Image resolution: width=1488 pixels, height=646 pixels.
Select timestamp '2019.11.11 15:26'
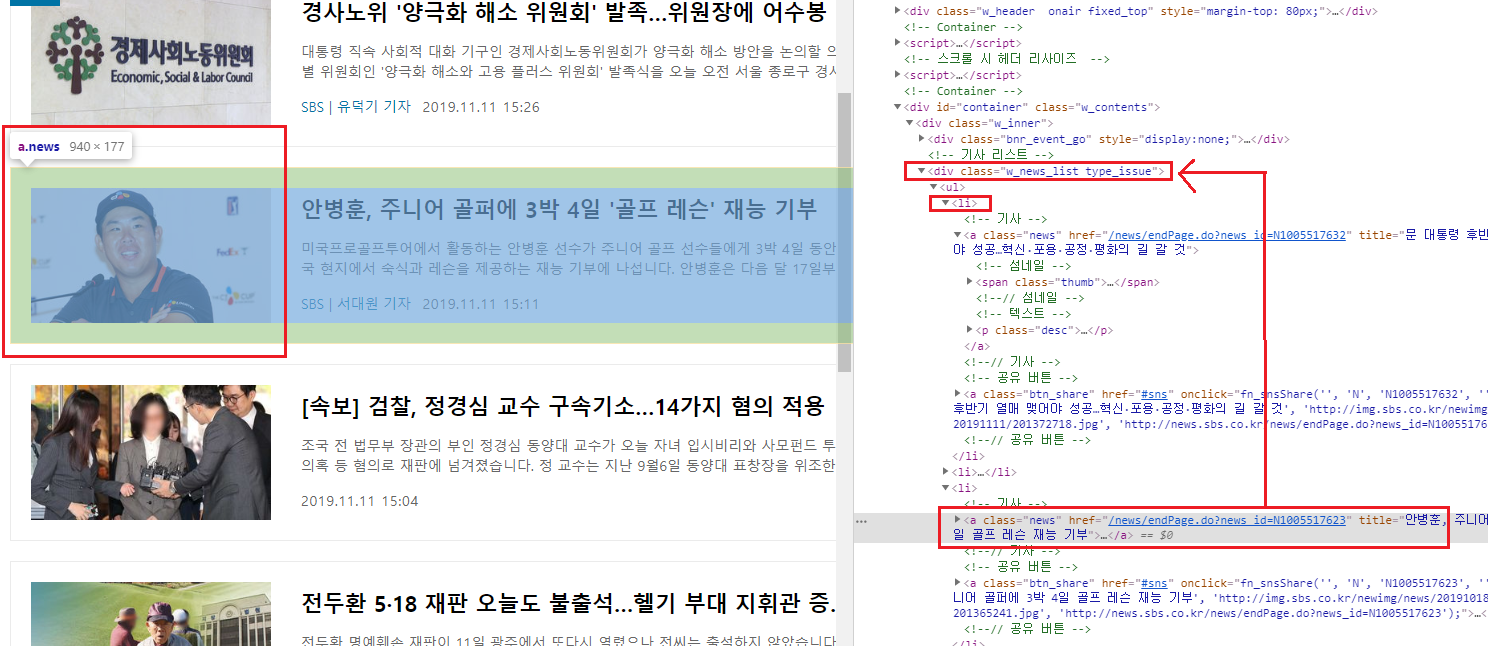click(x=481, y=107)
